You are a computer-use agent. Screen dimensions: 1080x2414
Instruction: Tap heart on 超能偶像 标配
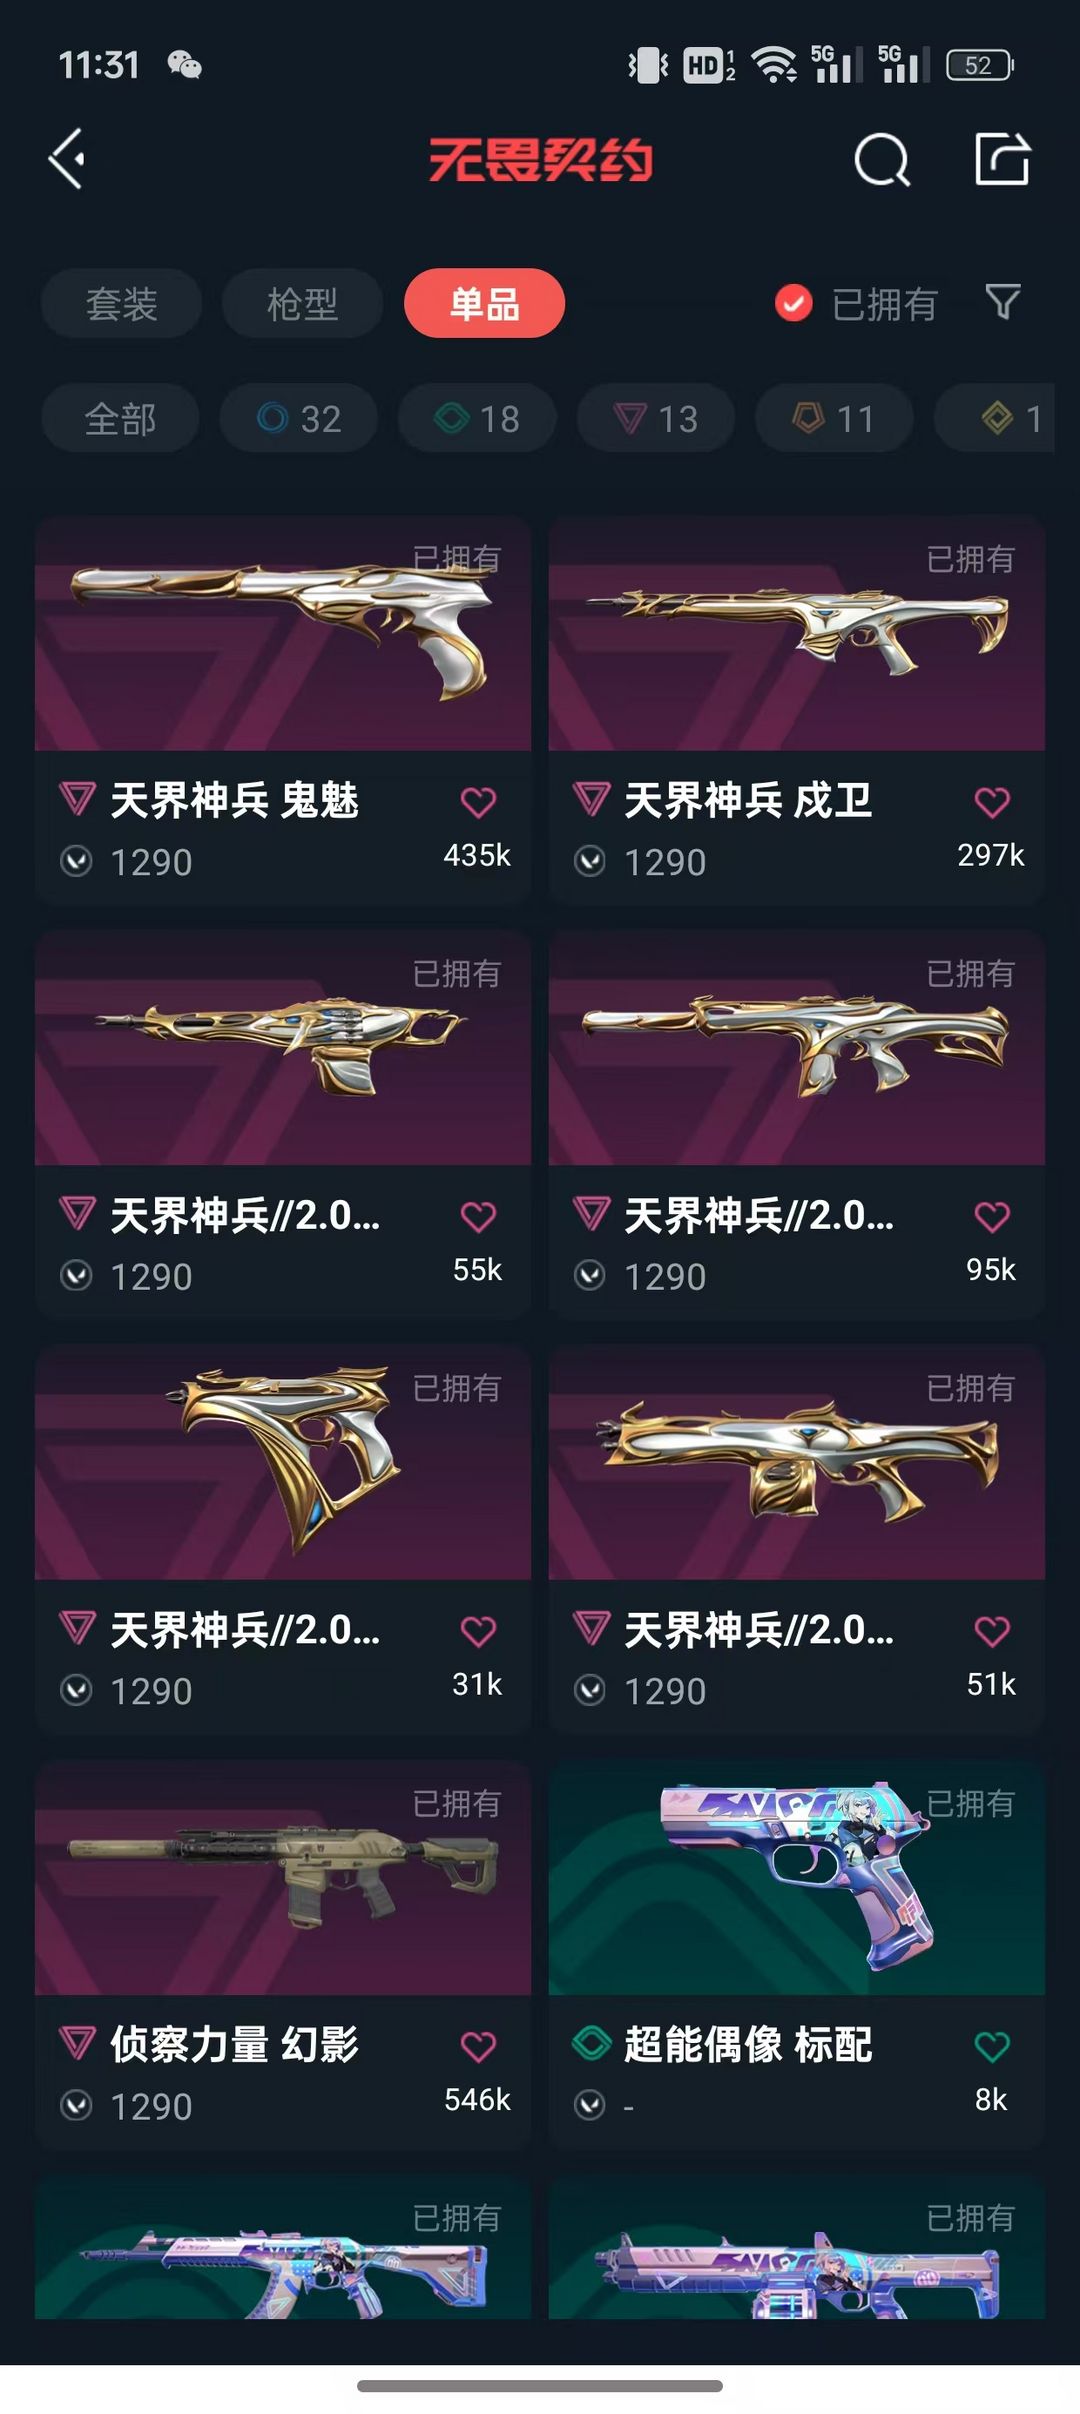click(x=991, y=2046)
